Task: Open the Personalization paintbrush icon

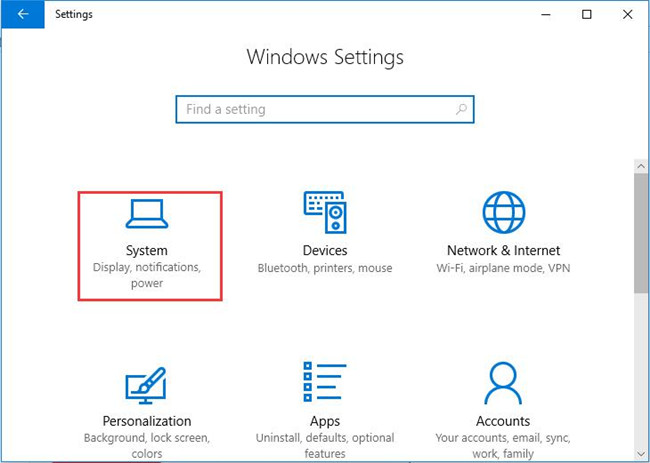Action: point(146,385)
